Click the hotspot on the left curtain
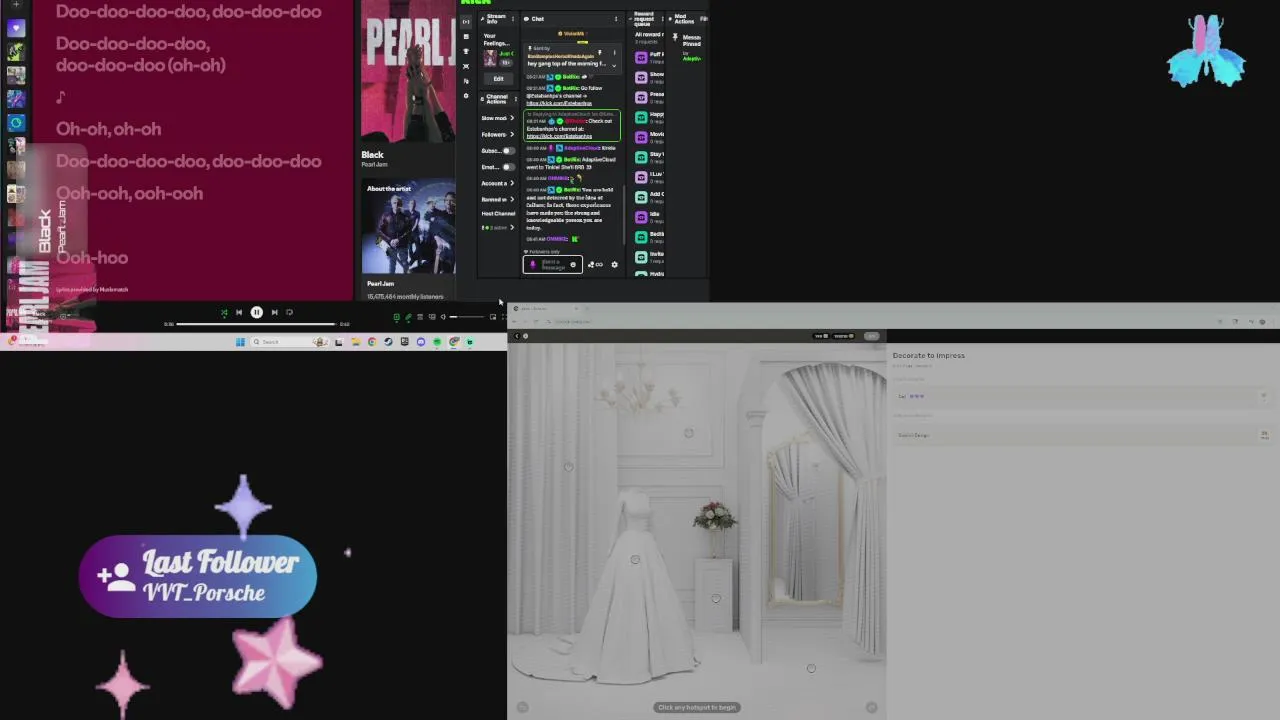 [568, 467]
